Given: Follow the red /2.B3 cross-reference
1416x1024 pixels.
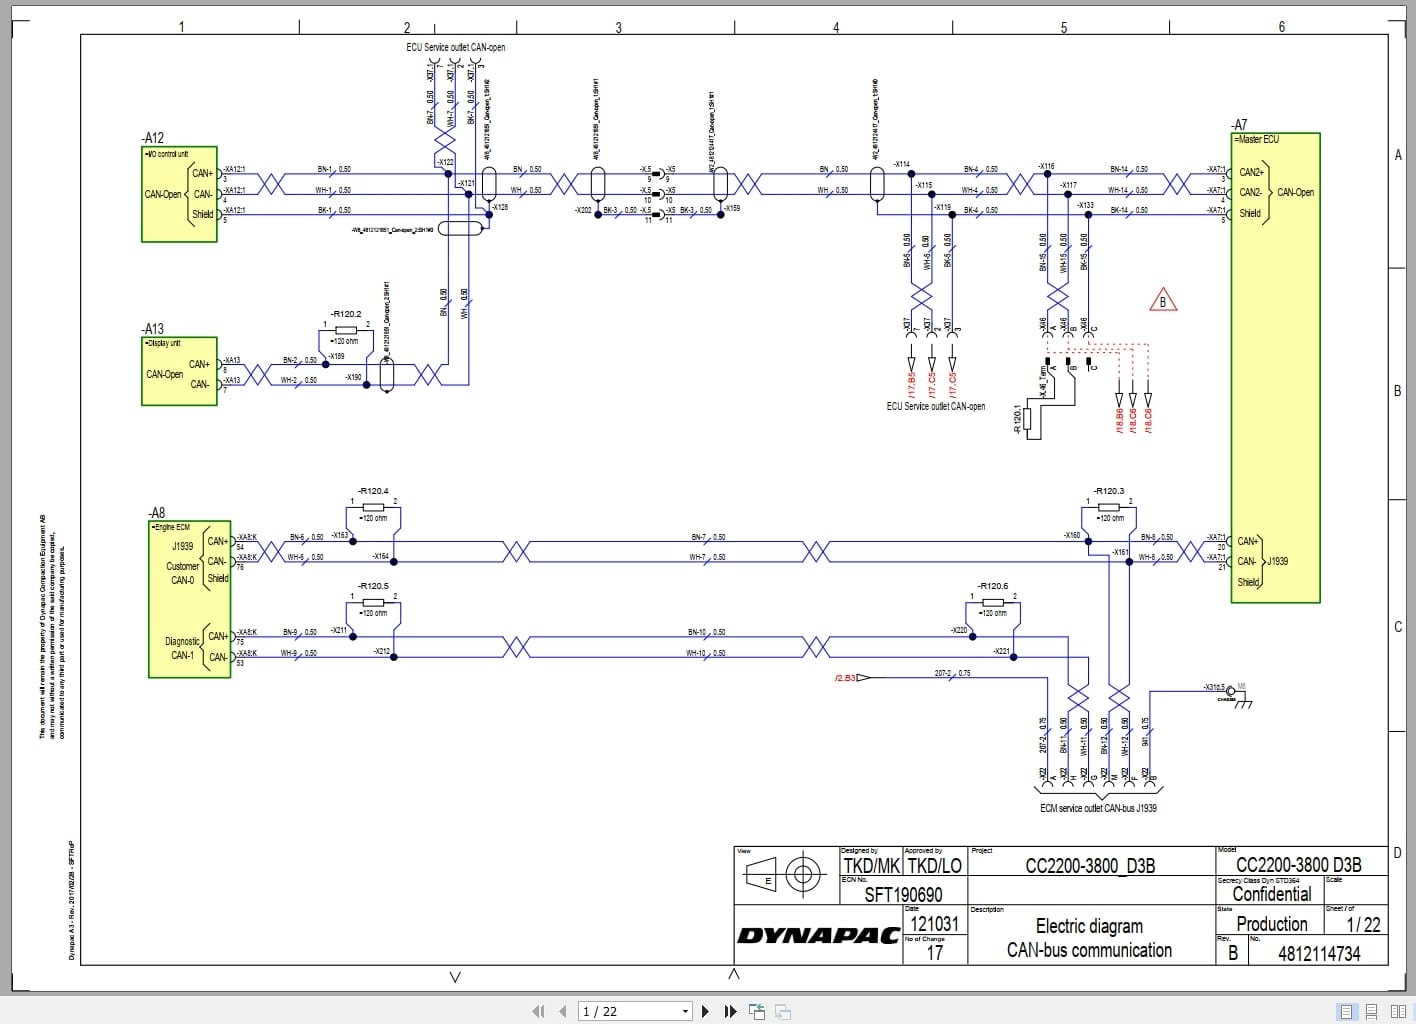Looking at the screenshot, I should point(845,678).
